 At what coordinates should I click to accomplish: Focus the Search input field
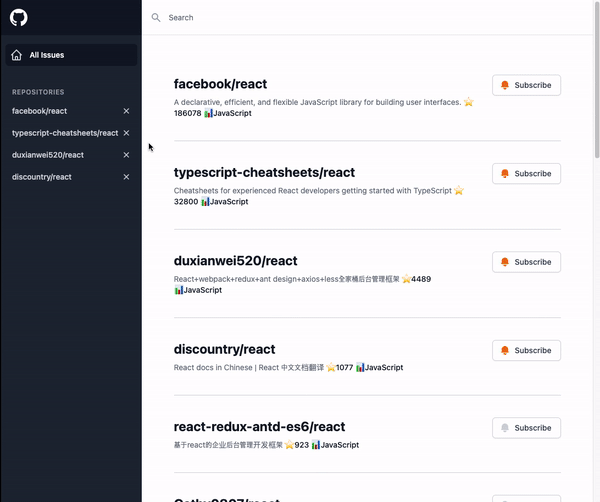tap(367, 18)
